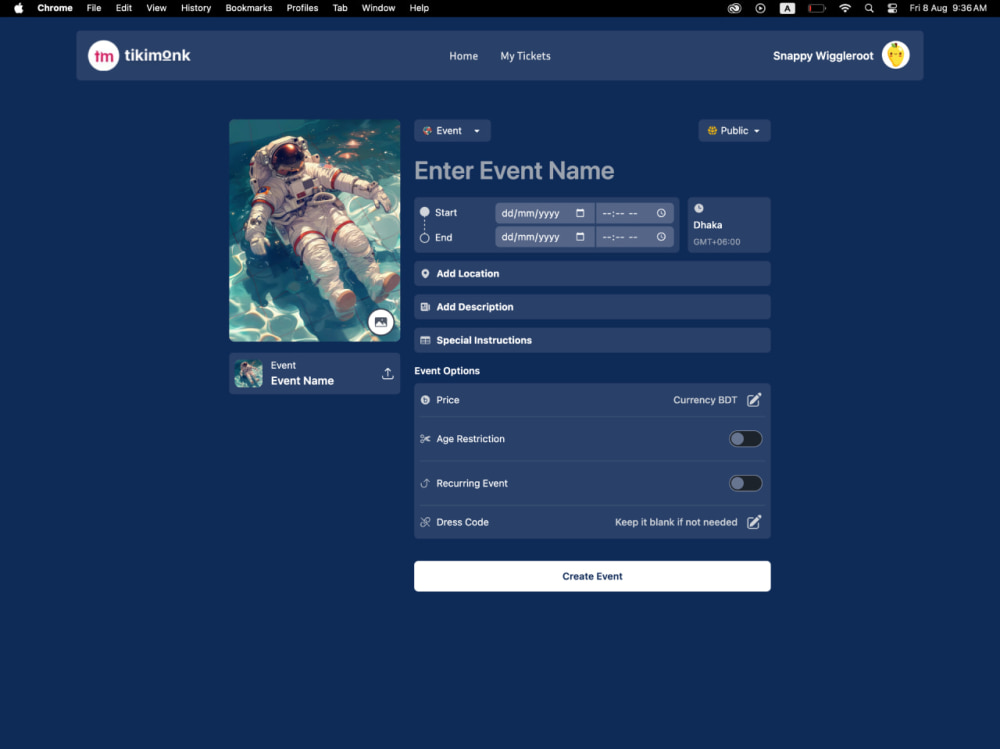Enable the Recurring Event toggle

coord(746,484)
